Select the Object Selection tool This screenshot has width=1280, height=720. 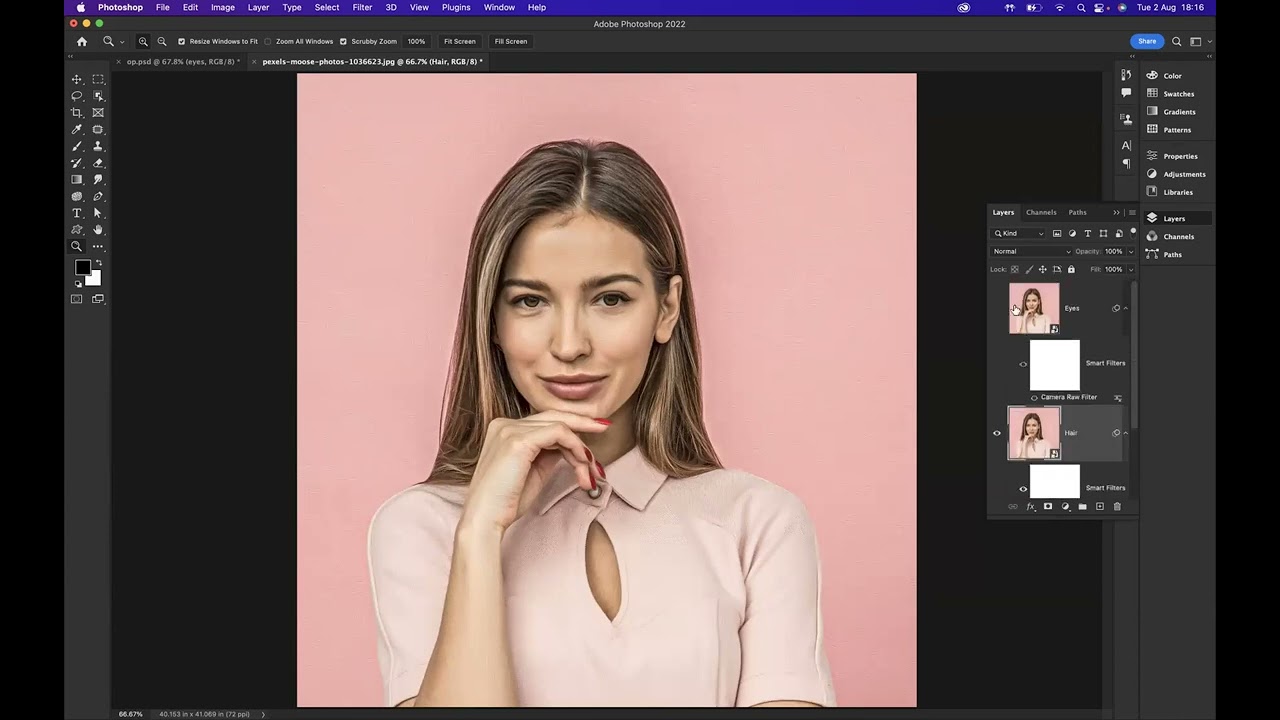(x=98, y=96)
